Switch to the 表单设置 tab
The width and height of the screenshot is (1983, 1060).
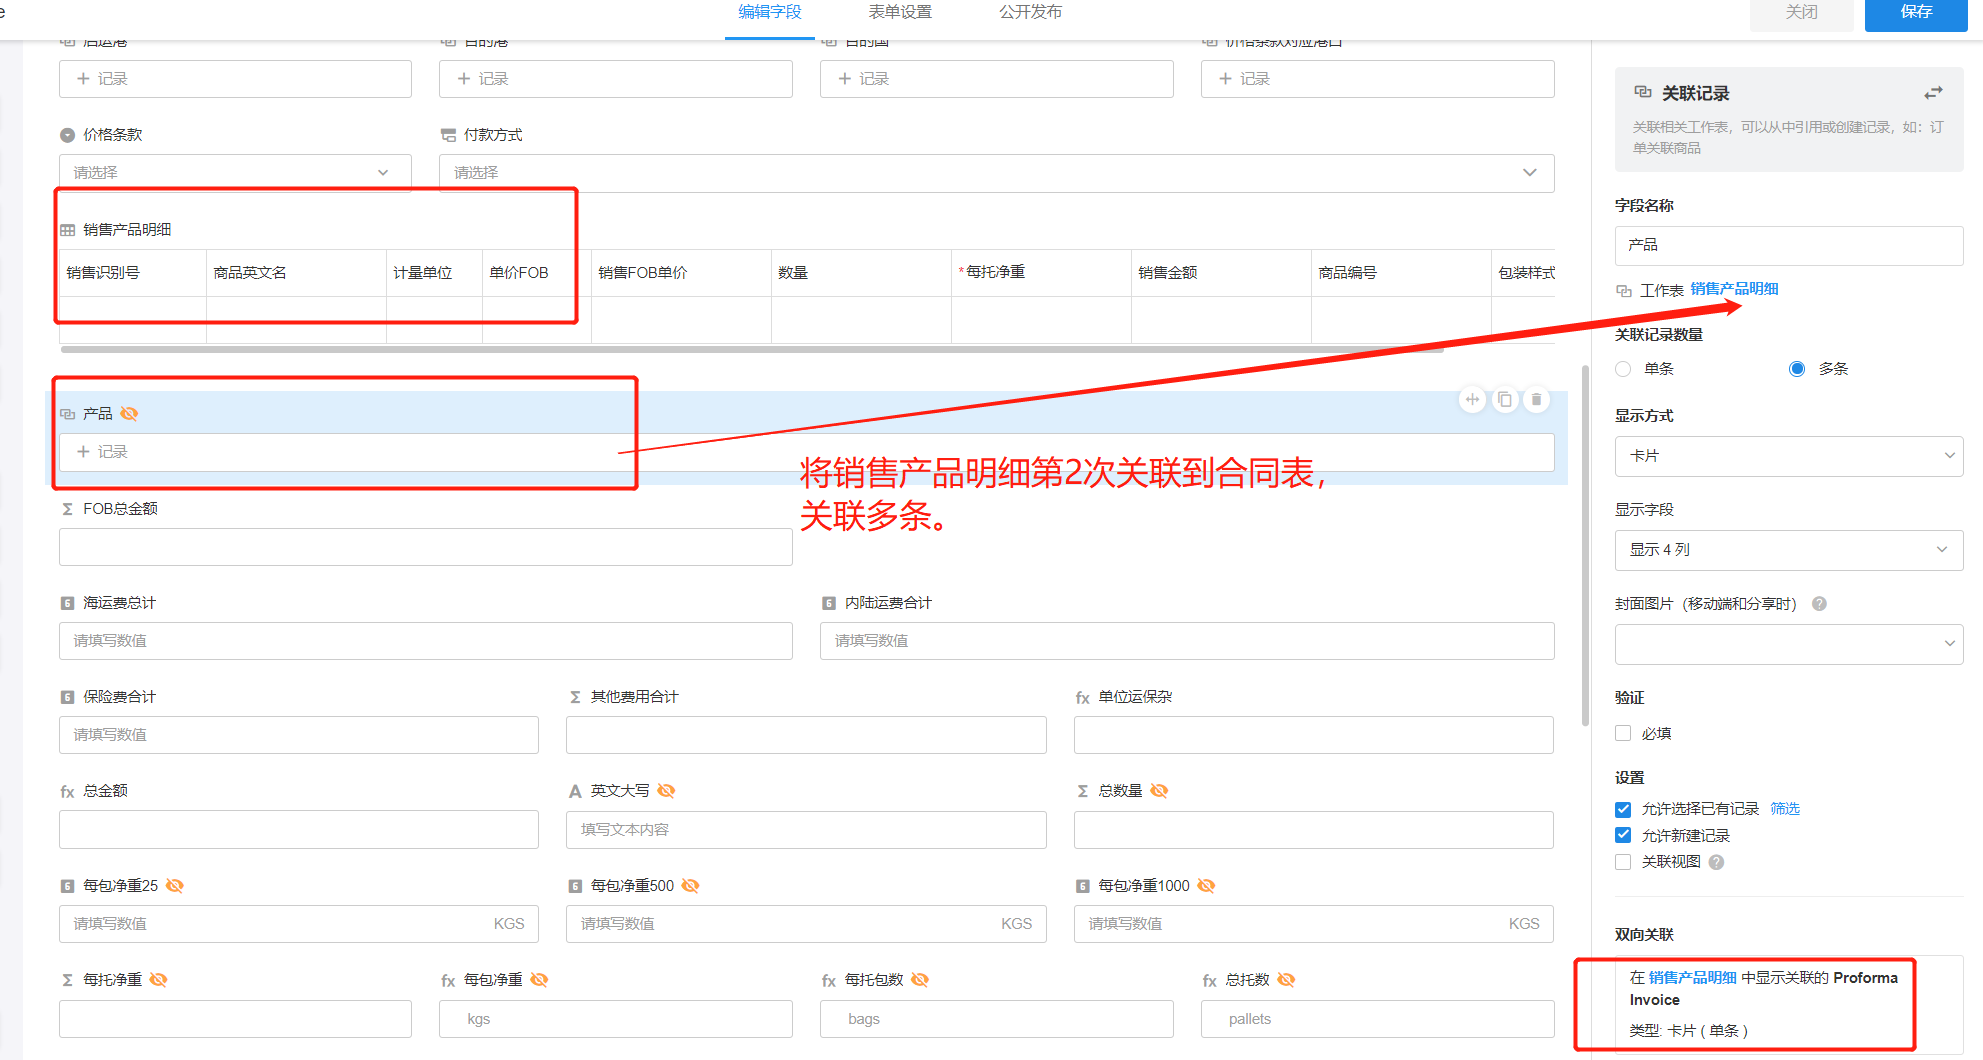pyautogui.click(x=899, y=12)
